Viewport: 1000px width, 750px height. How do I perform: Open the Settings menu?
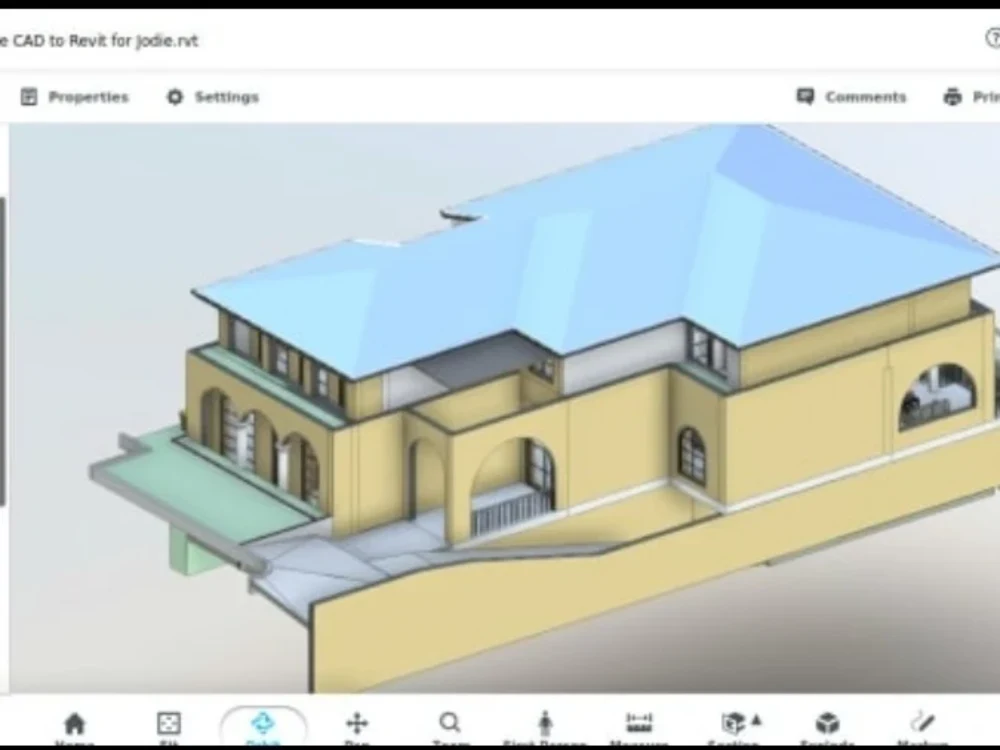(228, 97)
